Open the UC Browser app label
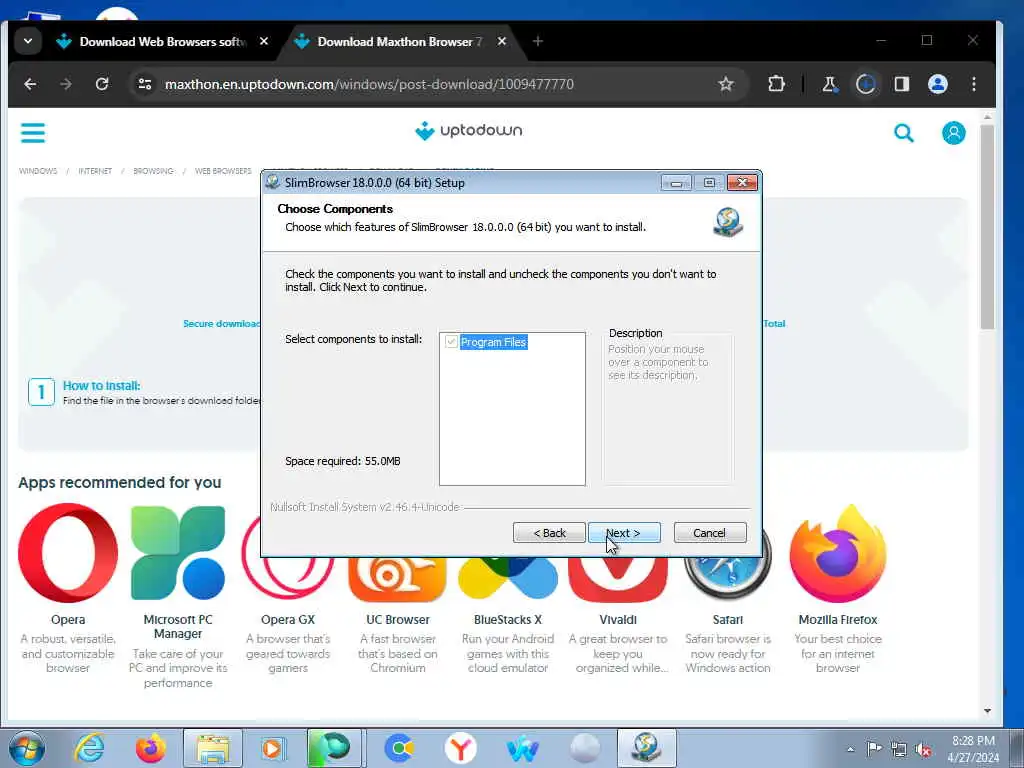Image resolution: width=1024 pixels, height=768 pixels. coord(398,620)
